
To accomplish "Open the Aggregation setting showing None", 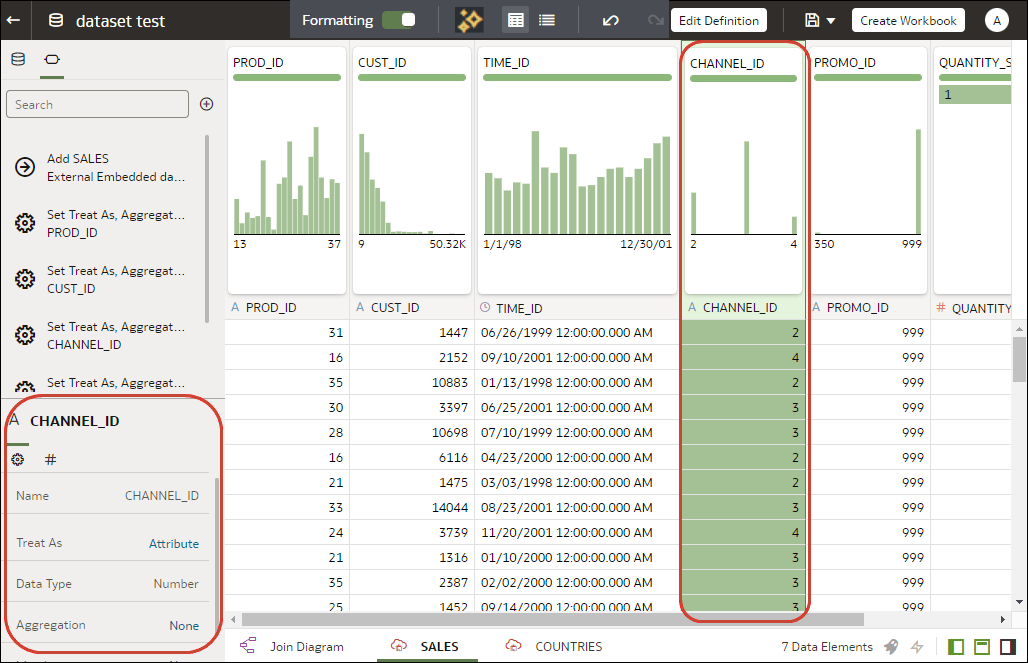I will point(184,624).
